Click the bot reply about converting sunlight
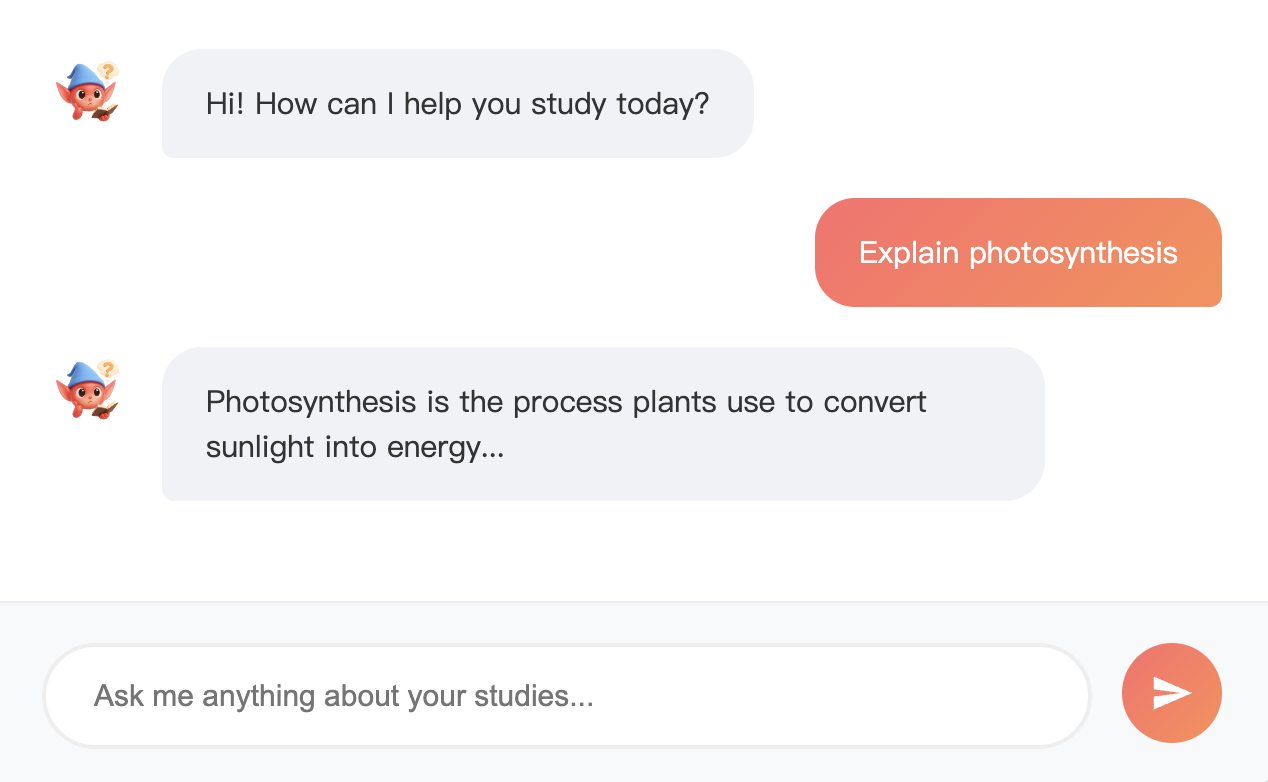1268x782 pixels. tap(603, 424)
